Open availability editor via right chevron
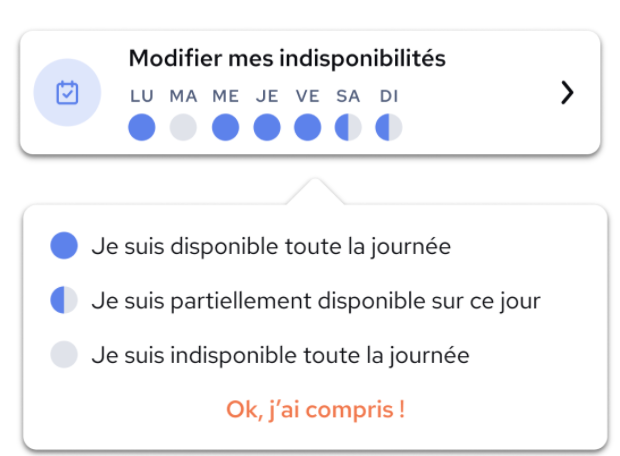 point(567,93)
